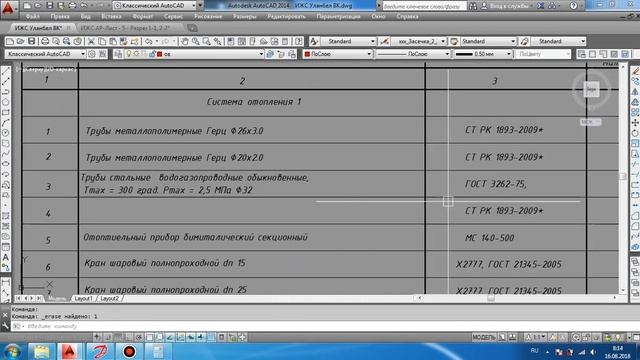Image resolution: width=640 pixels, height=360 pixels.
Task: Open workspace settings gear icon
Action: [x=92, y=54]
